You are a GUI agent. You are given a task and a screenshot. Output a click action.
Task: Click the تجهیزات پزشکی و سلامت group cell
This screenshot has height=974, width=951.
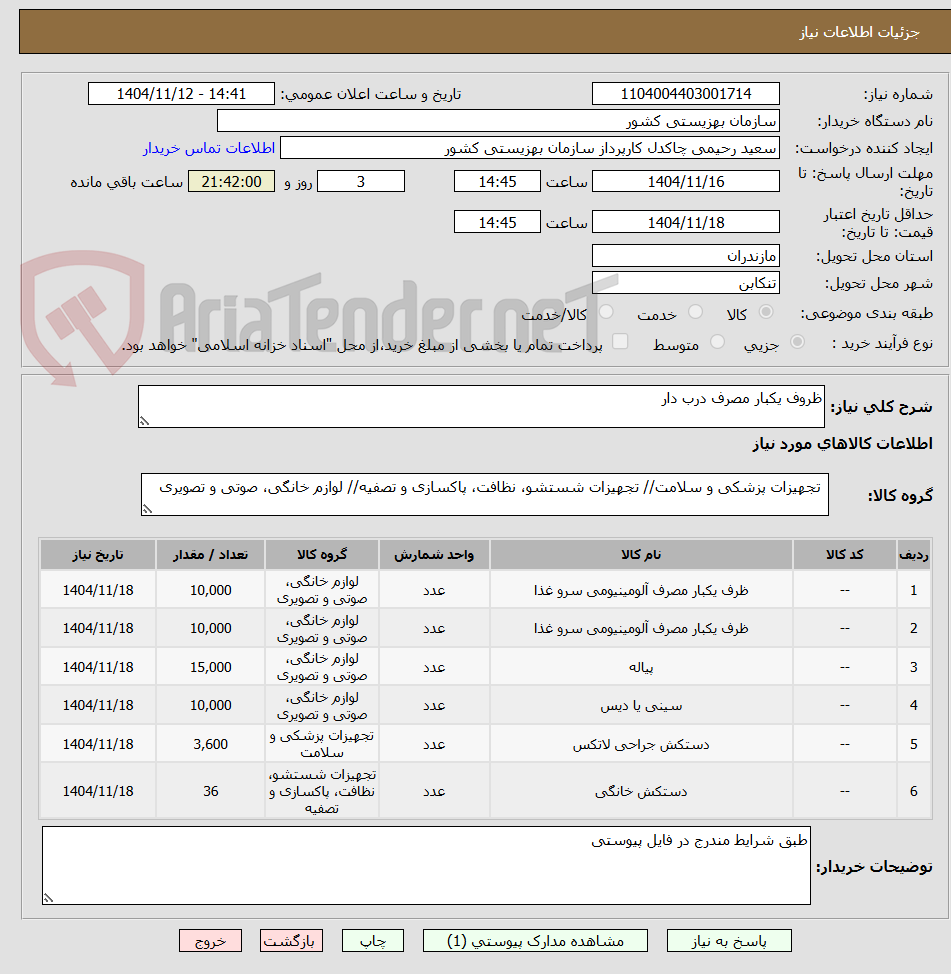[x=322, y=744]
